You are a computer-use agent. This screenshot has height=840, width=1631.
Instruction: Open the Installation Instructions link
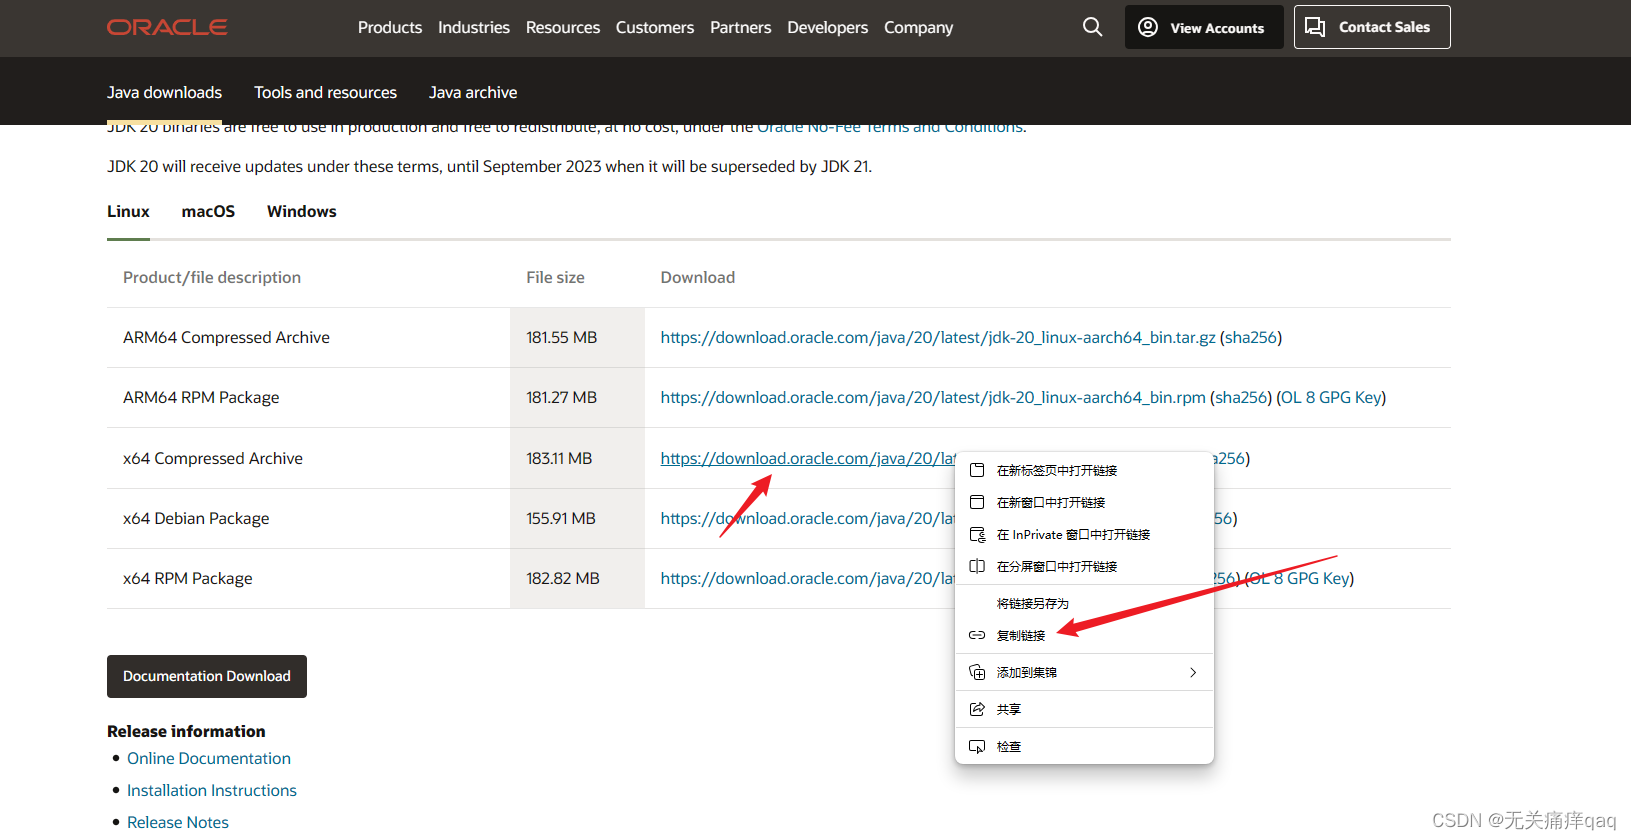point(212,790)
